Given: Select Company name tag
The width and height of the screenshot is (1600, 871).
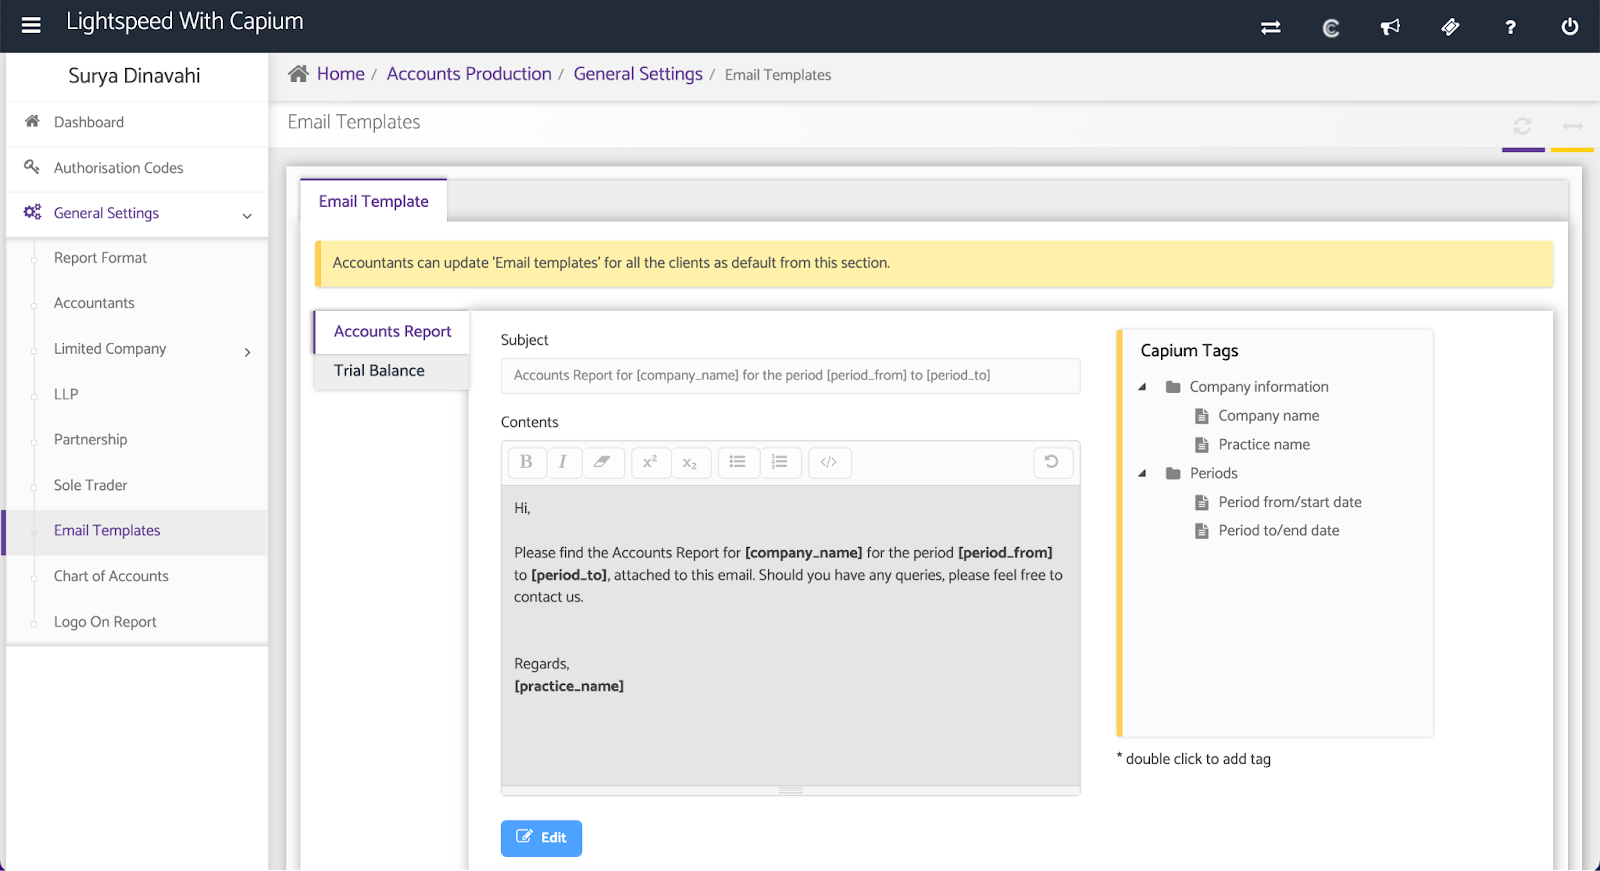Looking at the screenshot, I should point(1268,416).
